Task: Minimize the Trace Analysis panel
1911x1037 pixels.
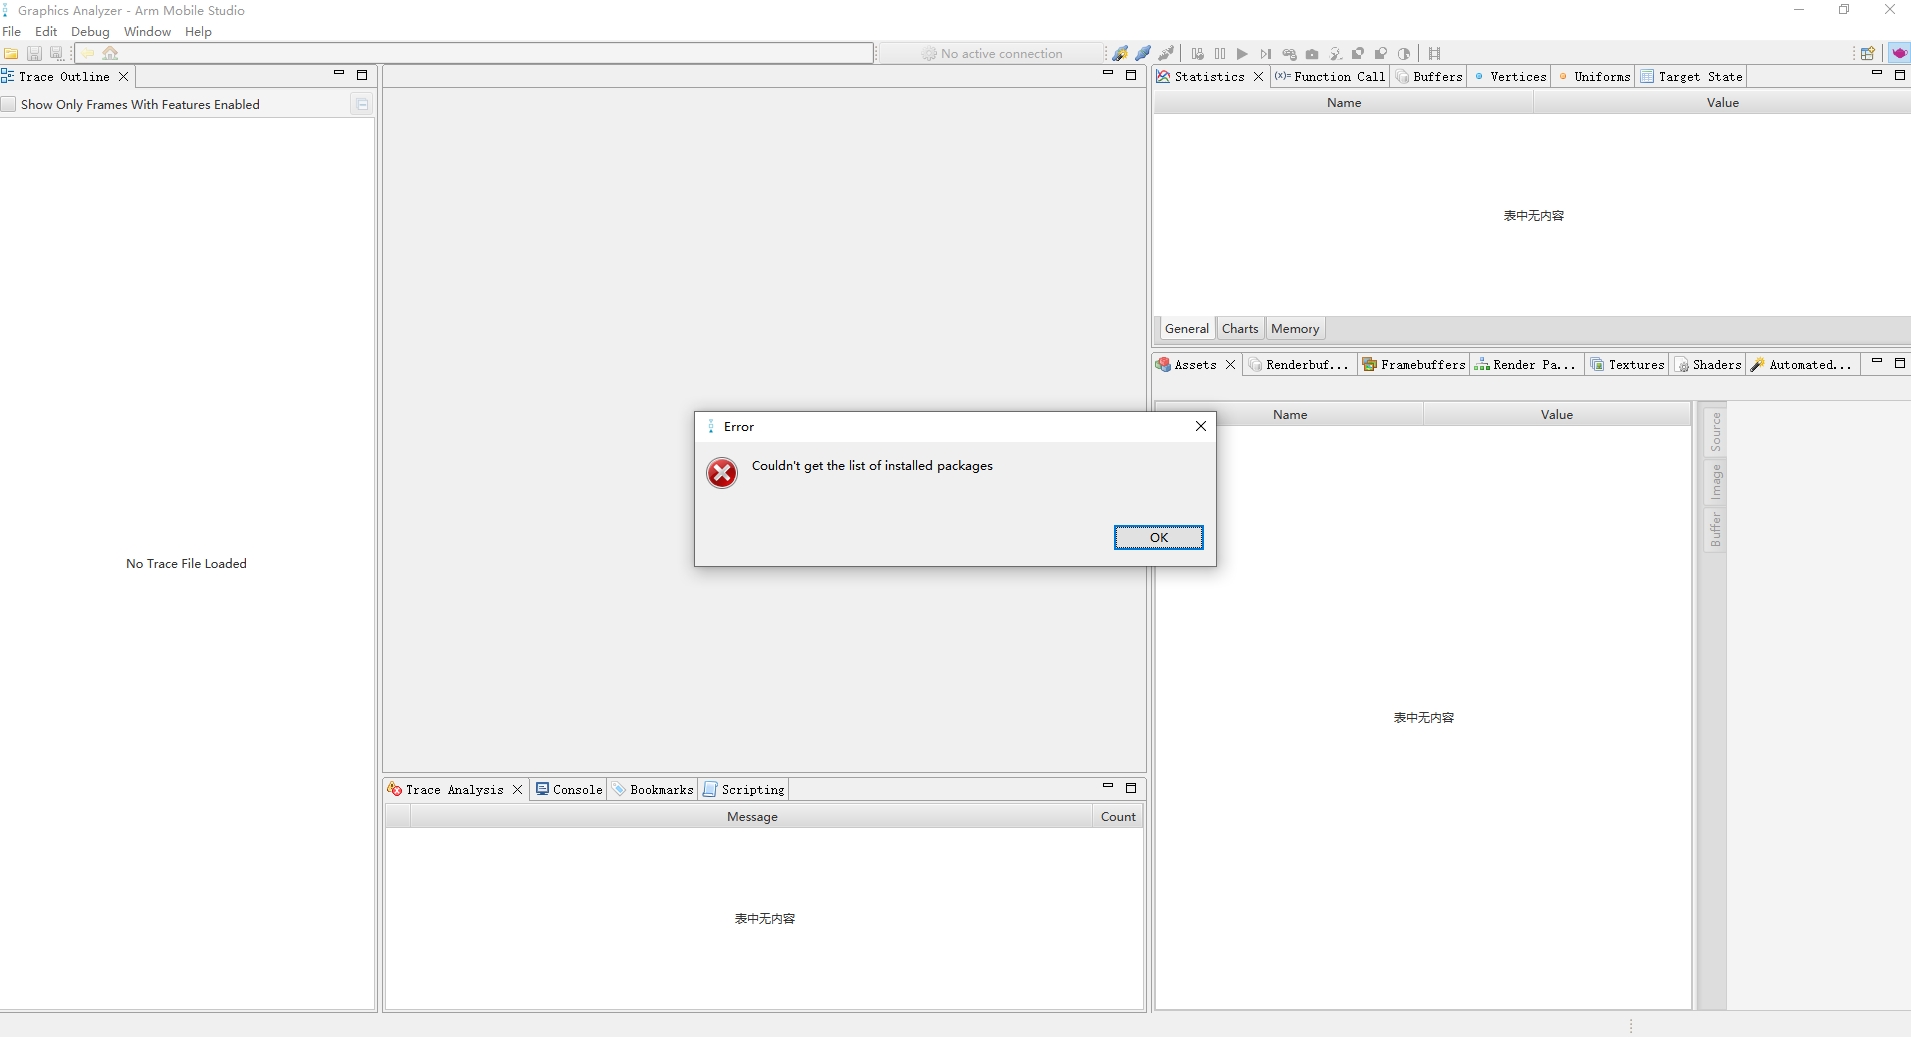Action: tap(1108, 787)
